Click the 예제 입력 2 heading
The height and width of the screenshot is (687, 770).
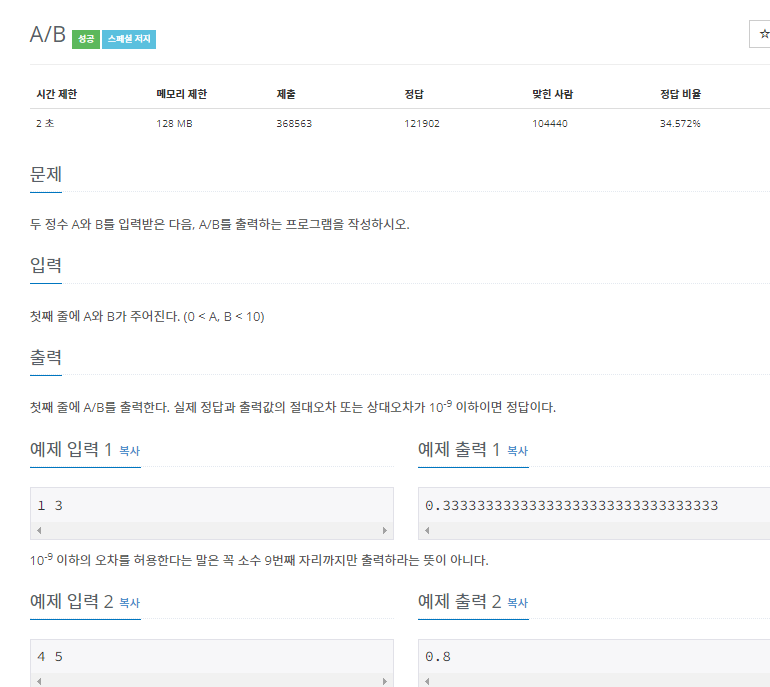tap(72, 601)
